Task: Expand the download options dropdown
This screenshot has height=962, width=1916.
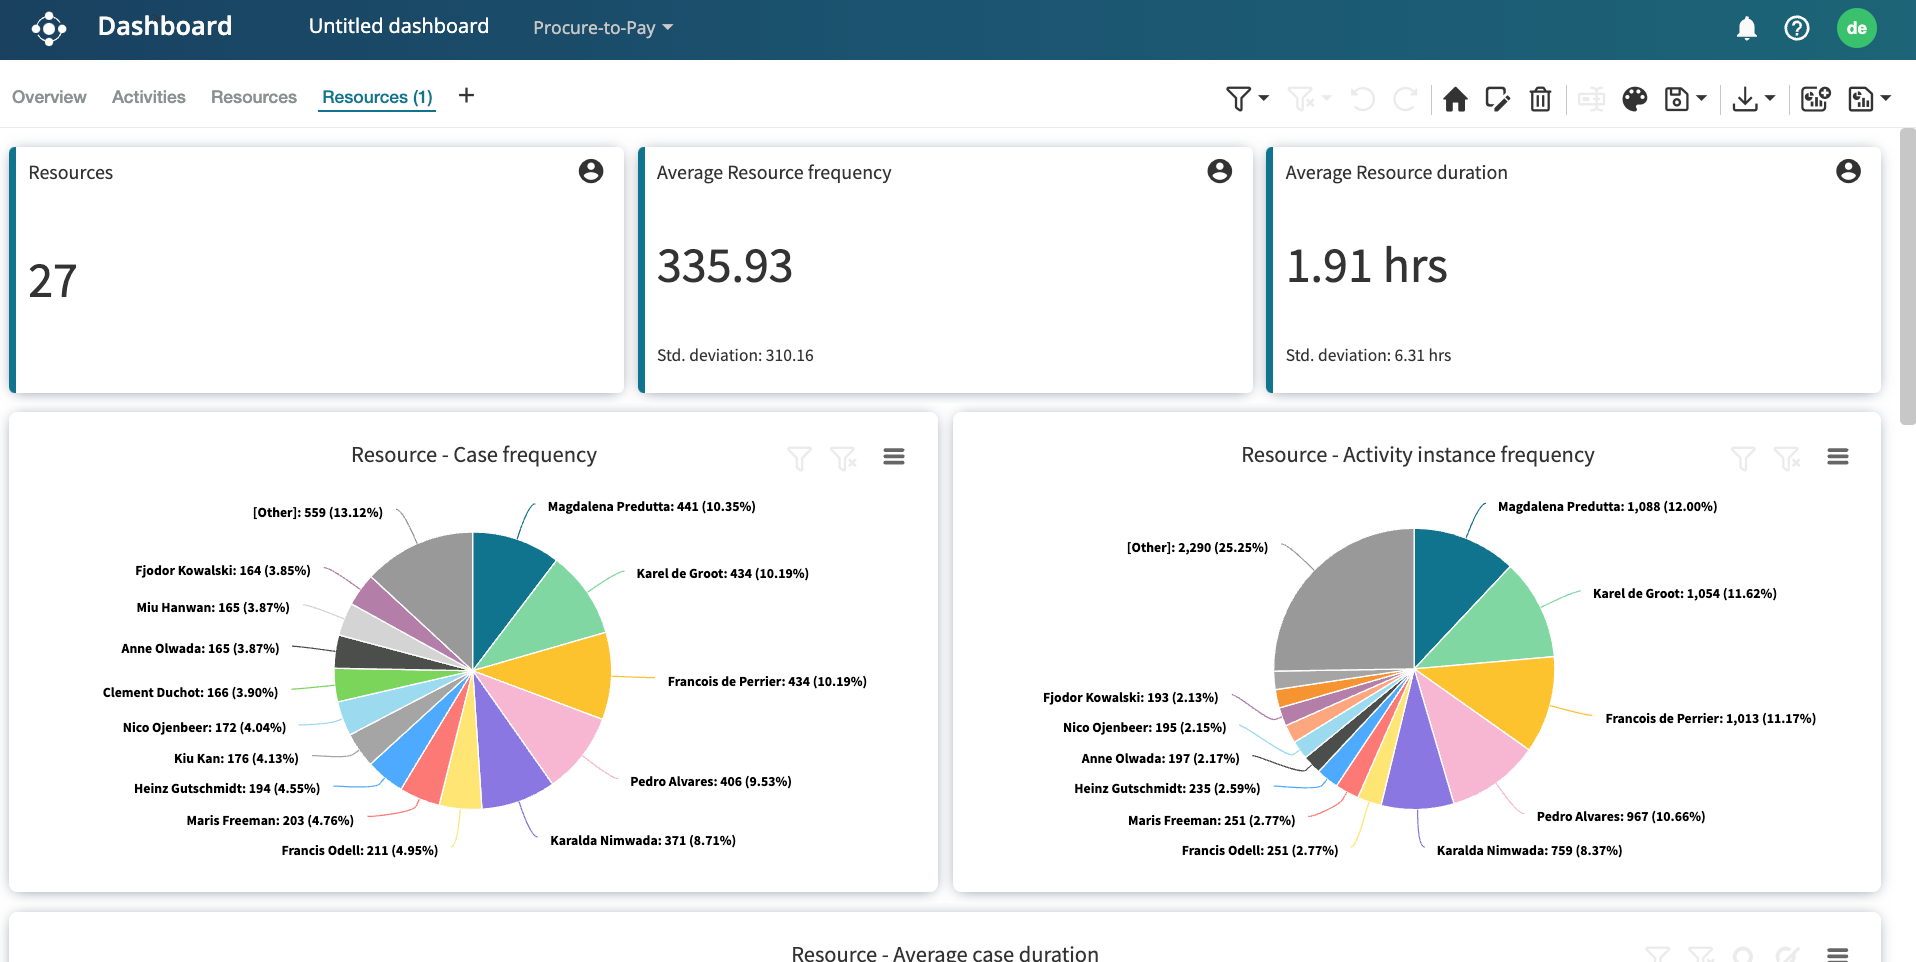Action: point(1769,98)
